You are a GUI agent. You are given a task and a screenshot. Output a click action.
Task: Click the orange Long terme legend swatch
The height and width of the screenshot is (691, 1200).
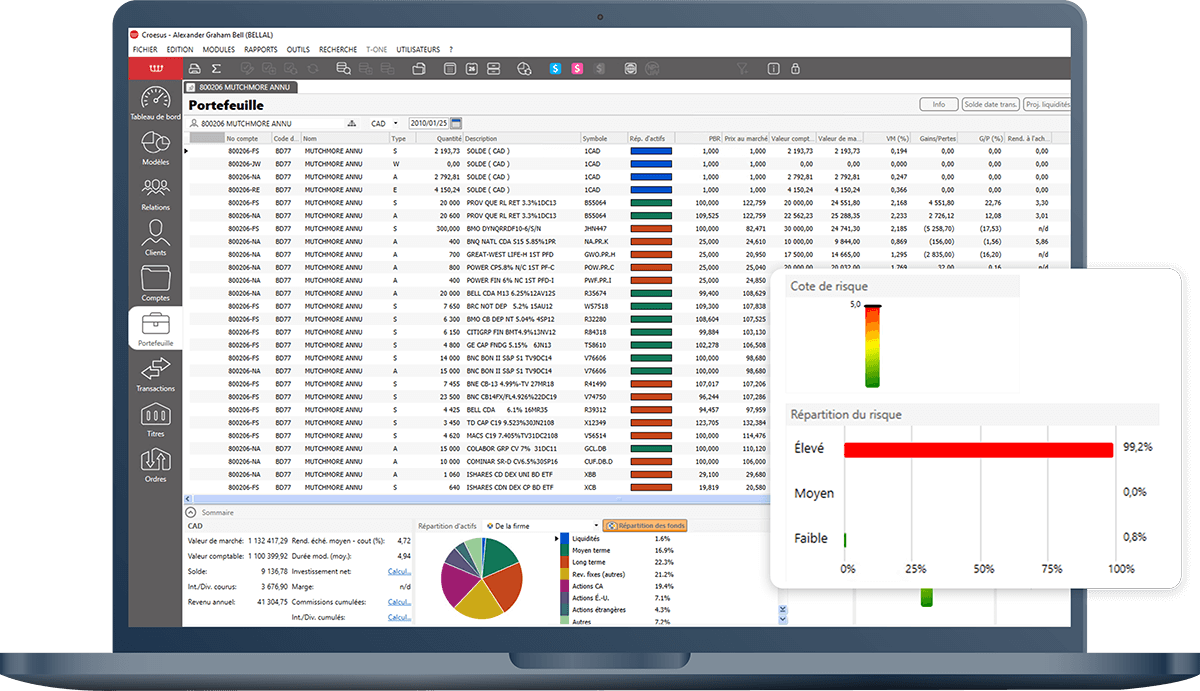tap(564, 562)
